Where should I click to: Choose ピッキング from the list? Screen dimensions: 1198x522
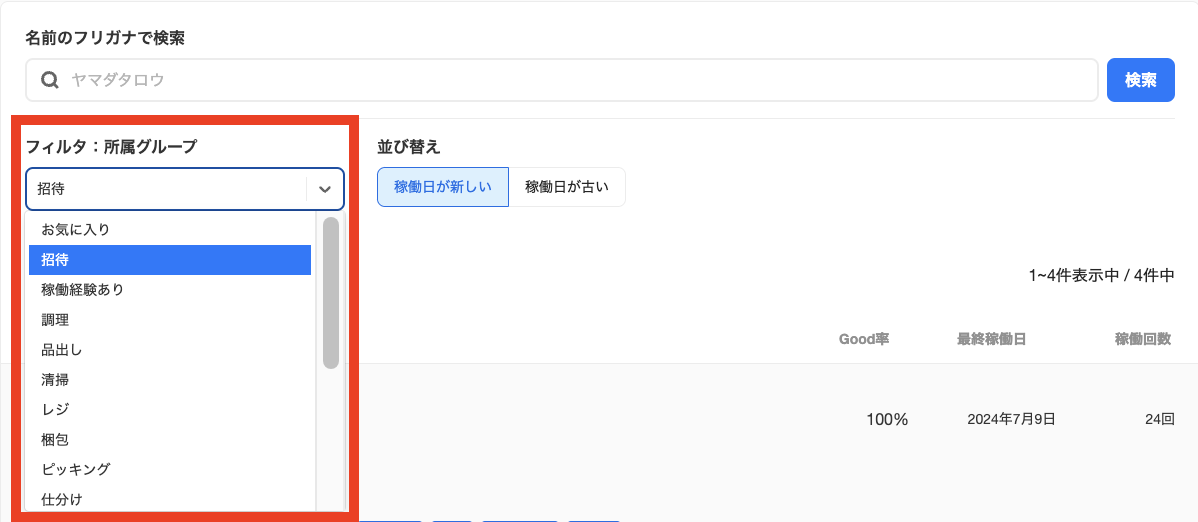(x=170, y=469)
